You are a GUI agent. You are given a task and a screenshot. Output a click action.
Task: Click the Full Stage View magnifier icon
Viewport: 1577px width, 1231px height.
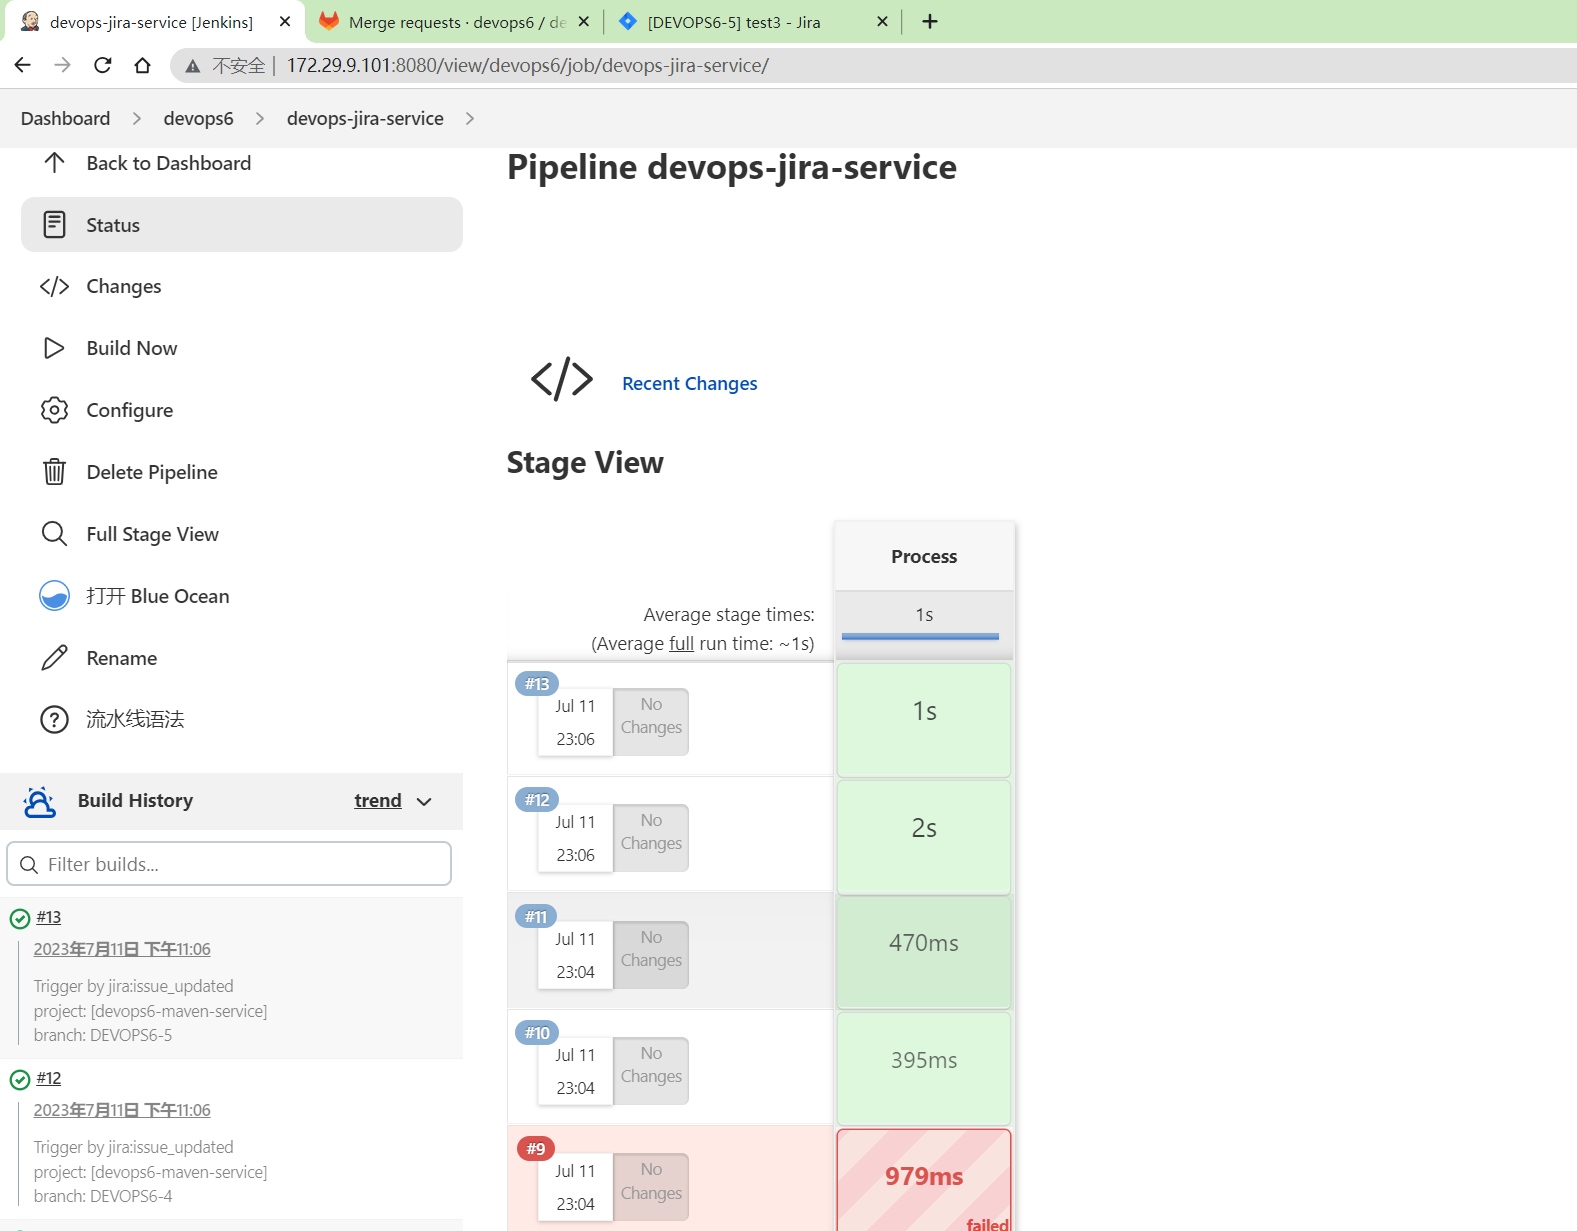[x=54, y=534]
